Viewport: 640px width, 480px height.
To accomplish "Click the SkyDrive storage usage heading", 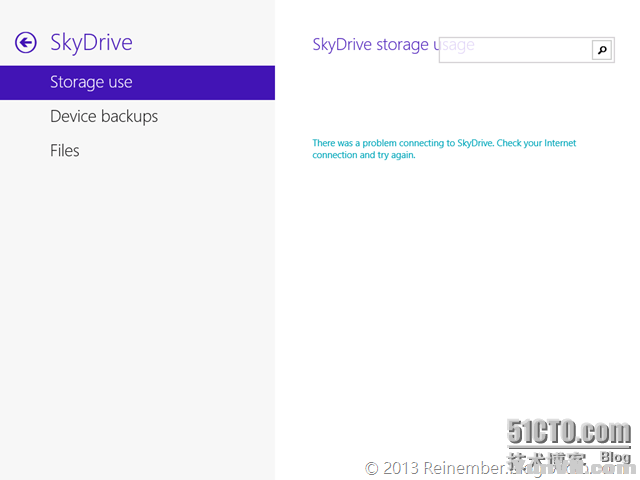I will pos(393,44).
